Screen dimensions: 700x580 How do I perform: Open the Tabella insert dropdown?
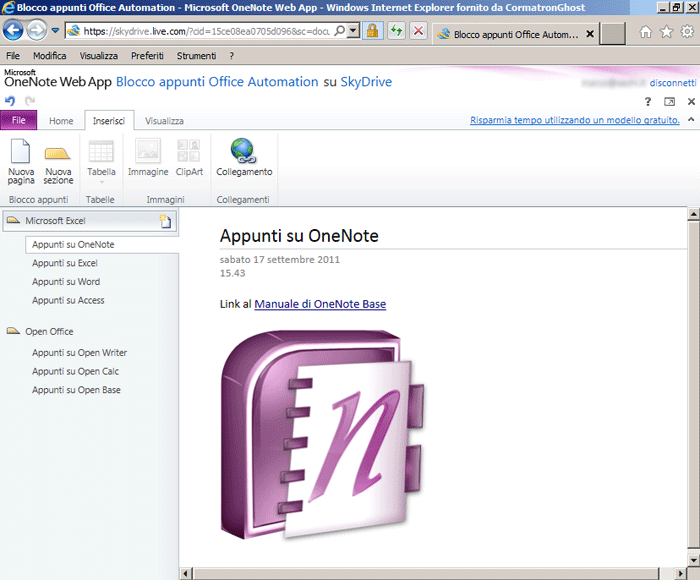click(x=101, y=161)
